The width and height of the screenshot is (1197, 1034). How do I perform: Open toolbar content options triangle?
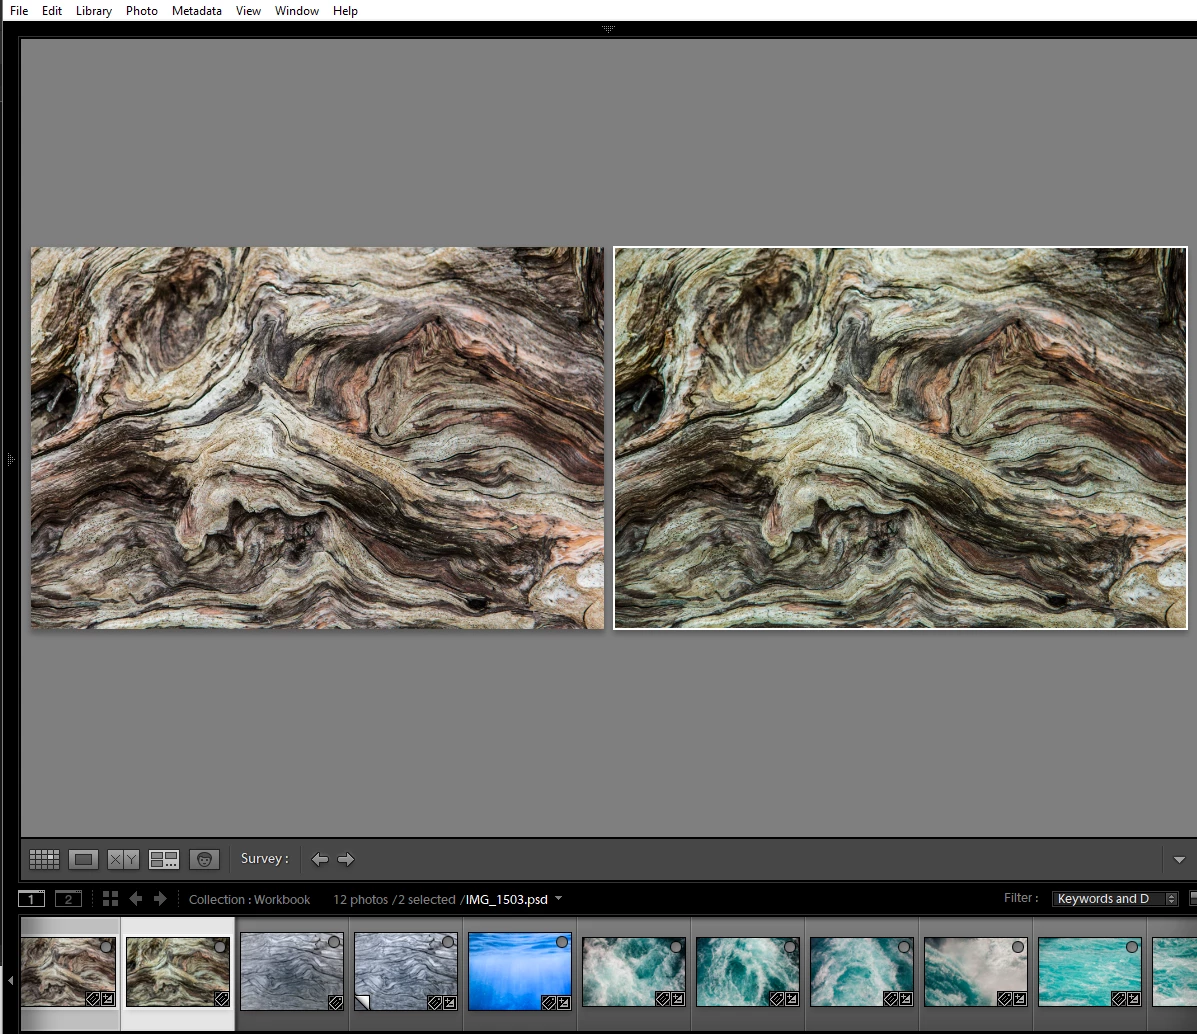1179,860
